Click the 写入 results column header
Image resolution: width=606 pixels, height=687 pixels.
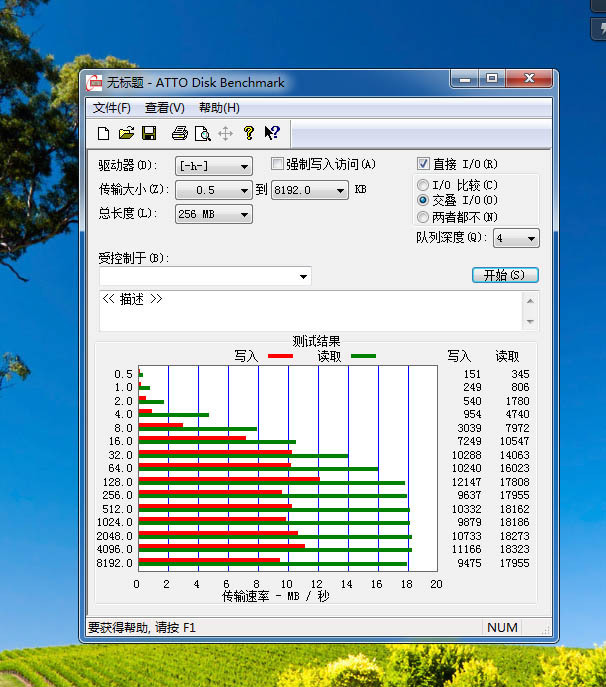pyautogui.click(x=459, y=356)
